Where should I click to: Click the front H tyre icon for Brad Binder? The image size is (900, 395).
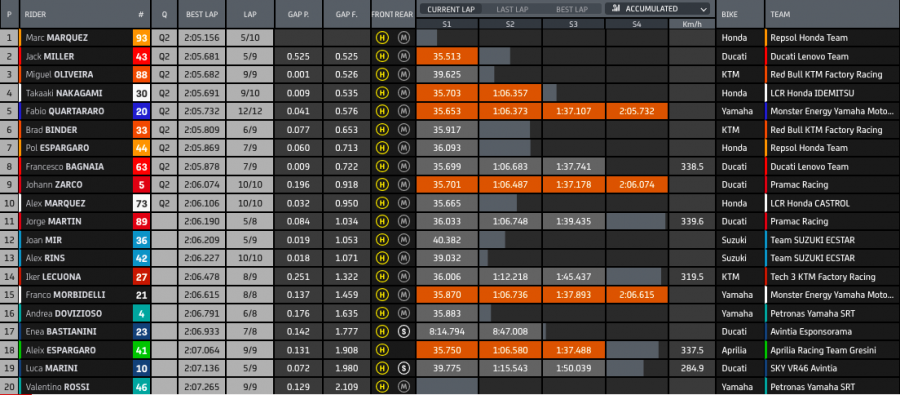(x=381, y=130)
